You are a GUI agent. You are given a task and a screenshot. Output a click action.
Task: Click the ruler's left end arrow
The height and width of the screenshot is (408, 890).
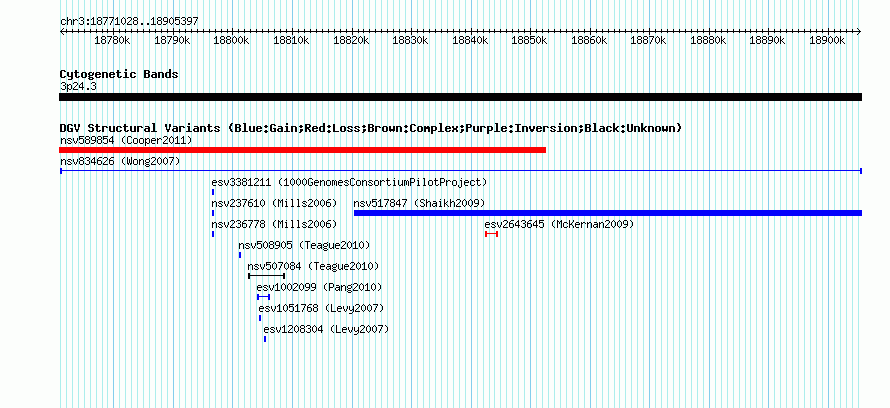coord(62,32)
